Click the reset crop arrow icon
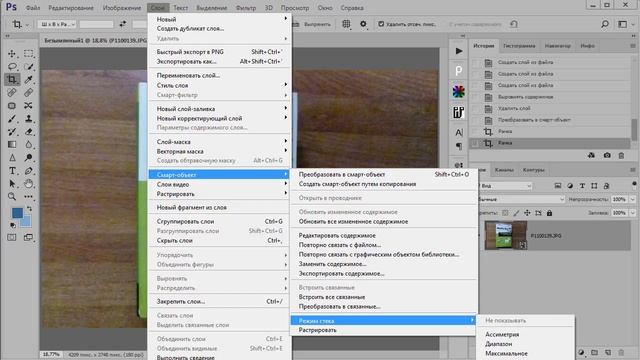The height and width of the screenshot is (360, 640). tap(514, 24)
